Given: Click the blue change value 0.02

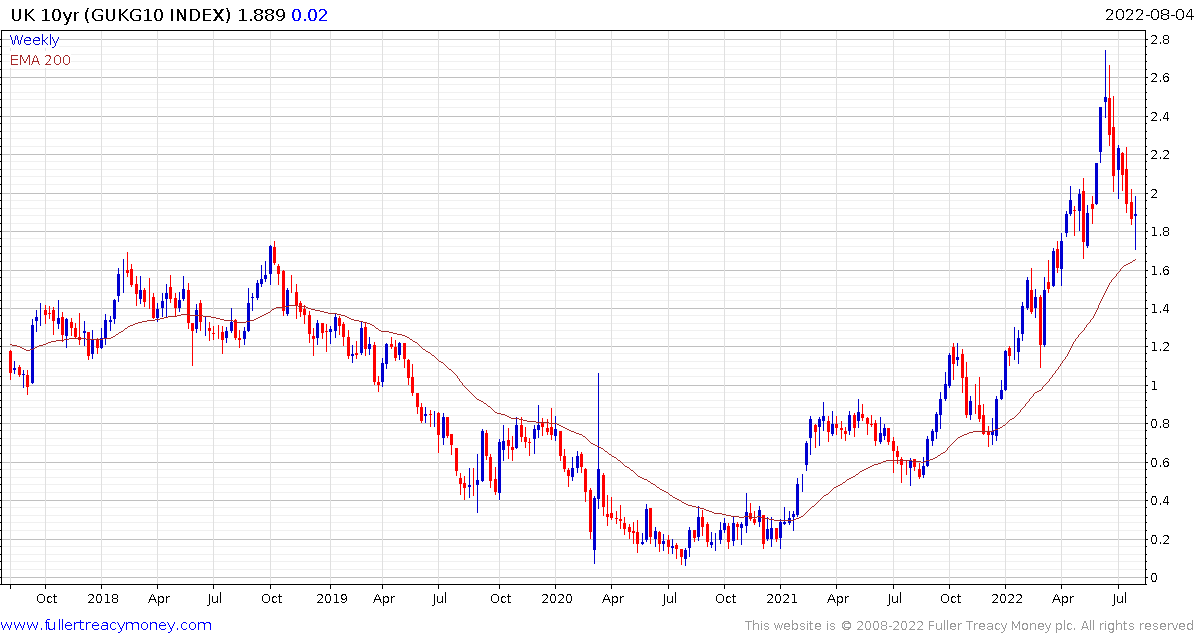Looking at the screenshot, I should click(x=309, y=15).
